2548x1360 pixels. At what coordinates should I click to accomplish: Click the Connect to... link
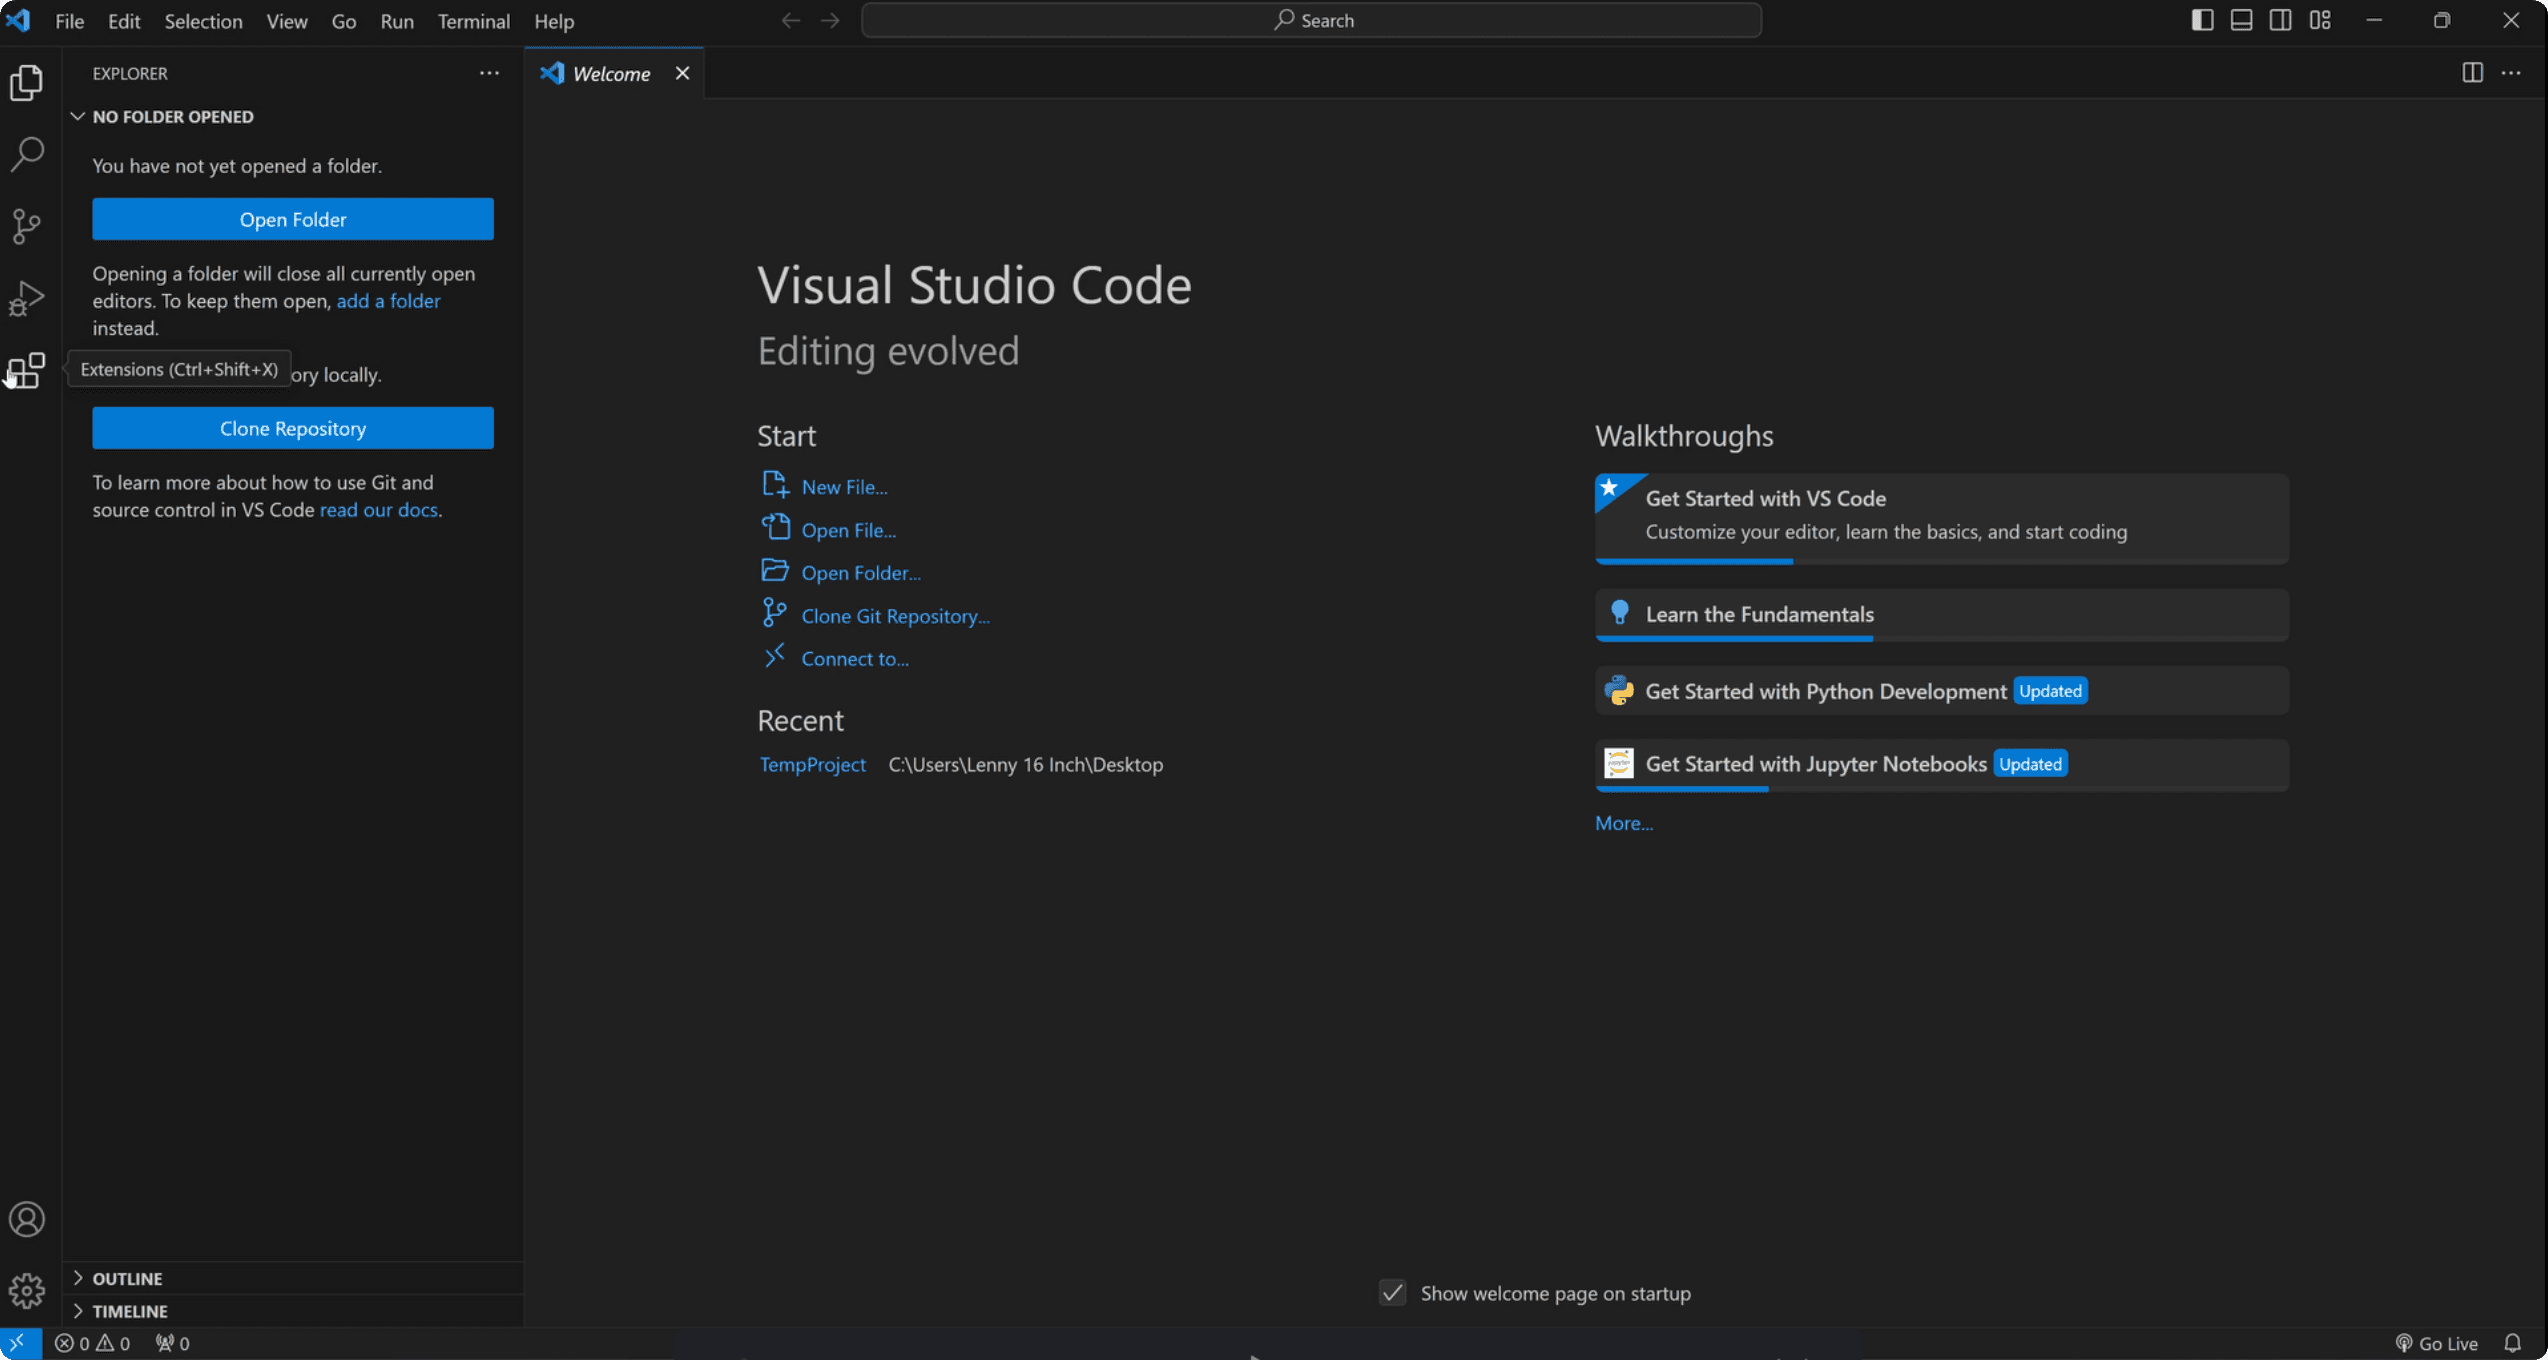tap(855, 659)
